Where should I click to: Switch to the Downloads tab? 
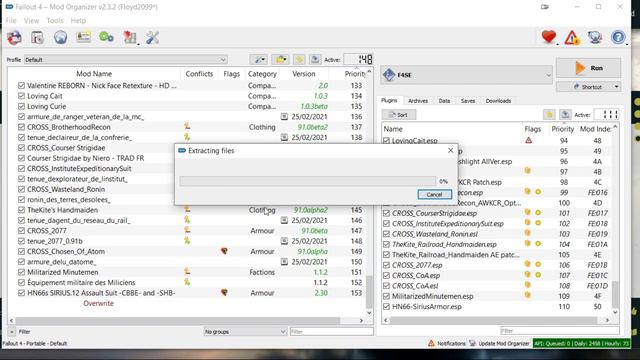(498, 101)
